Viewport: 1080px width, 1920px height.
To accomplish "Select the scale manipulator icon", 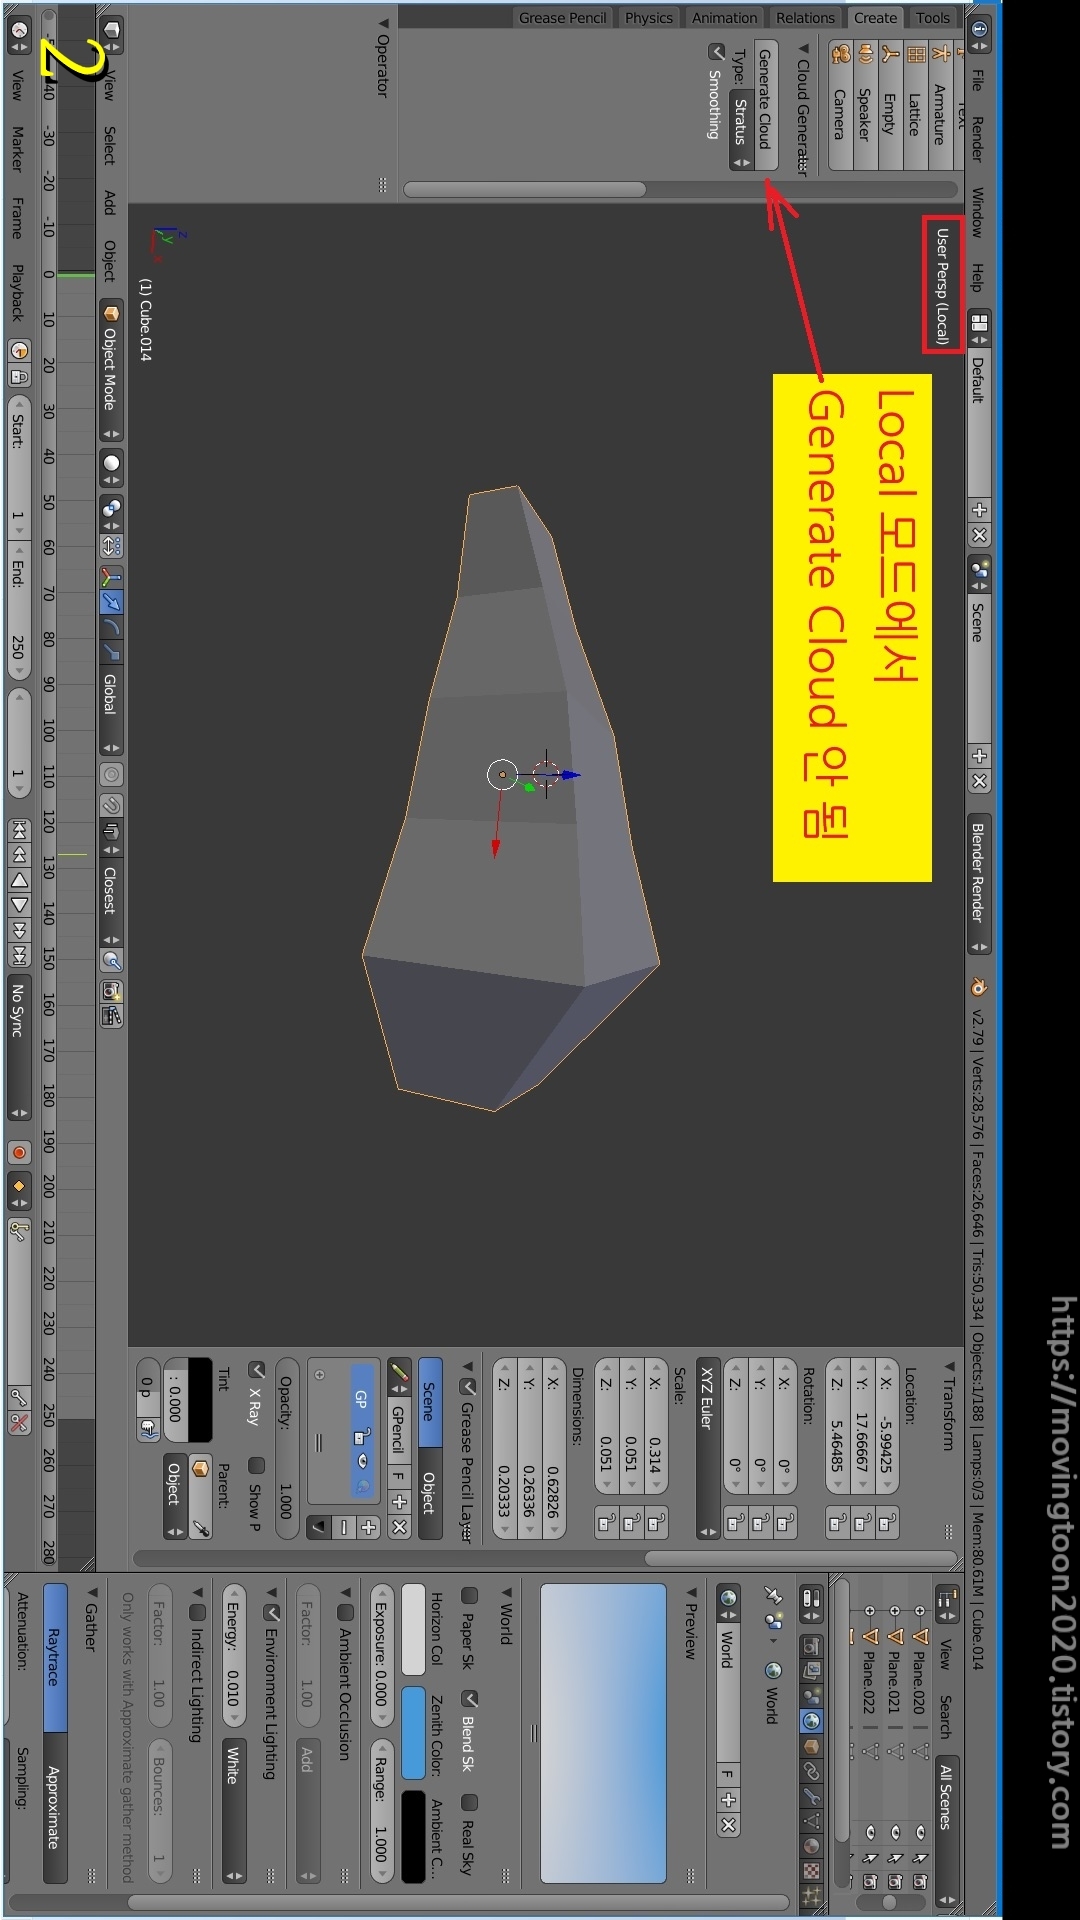I will [111, 652].
